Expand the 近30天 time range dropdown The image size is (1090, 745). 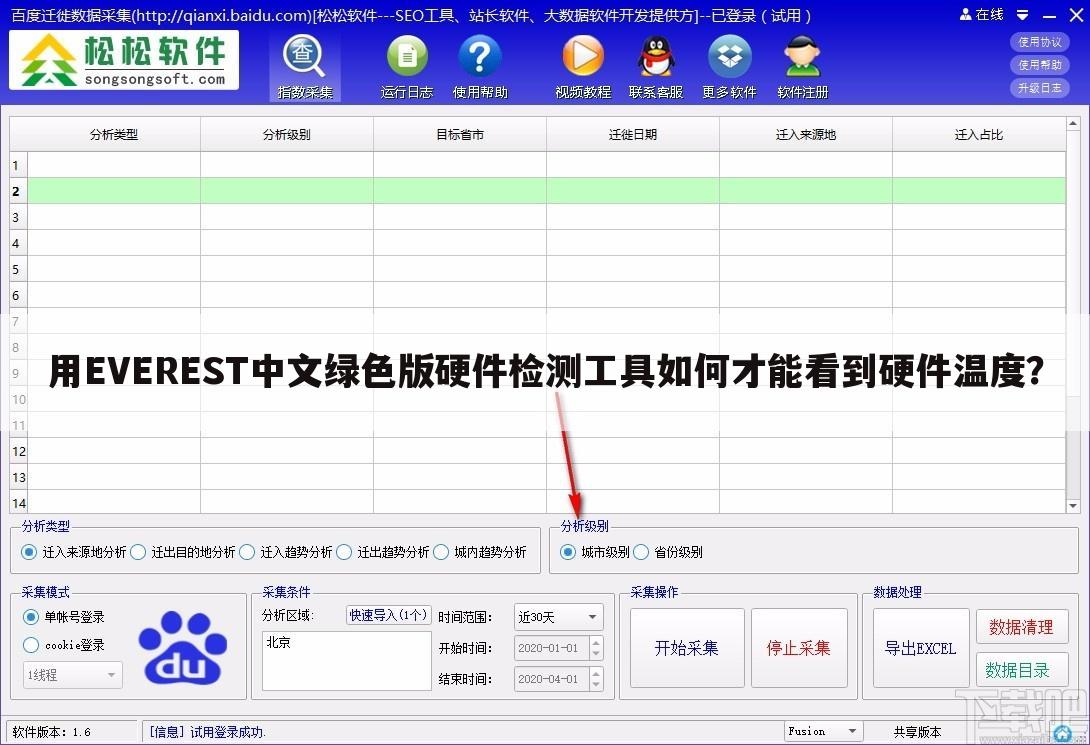pos(559,616)
